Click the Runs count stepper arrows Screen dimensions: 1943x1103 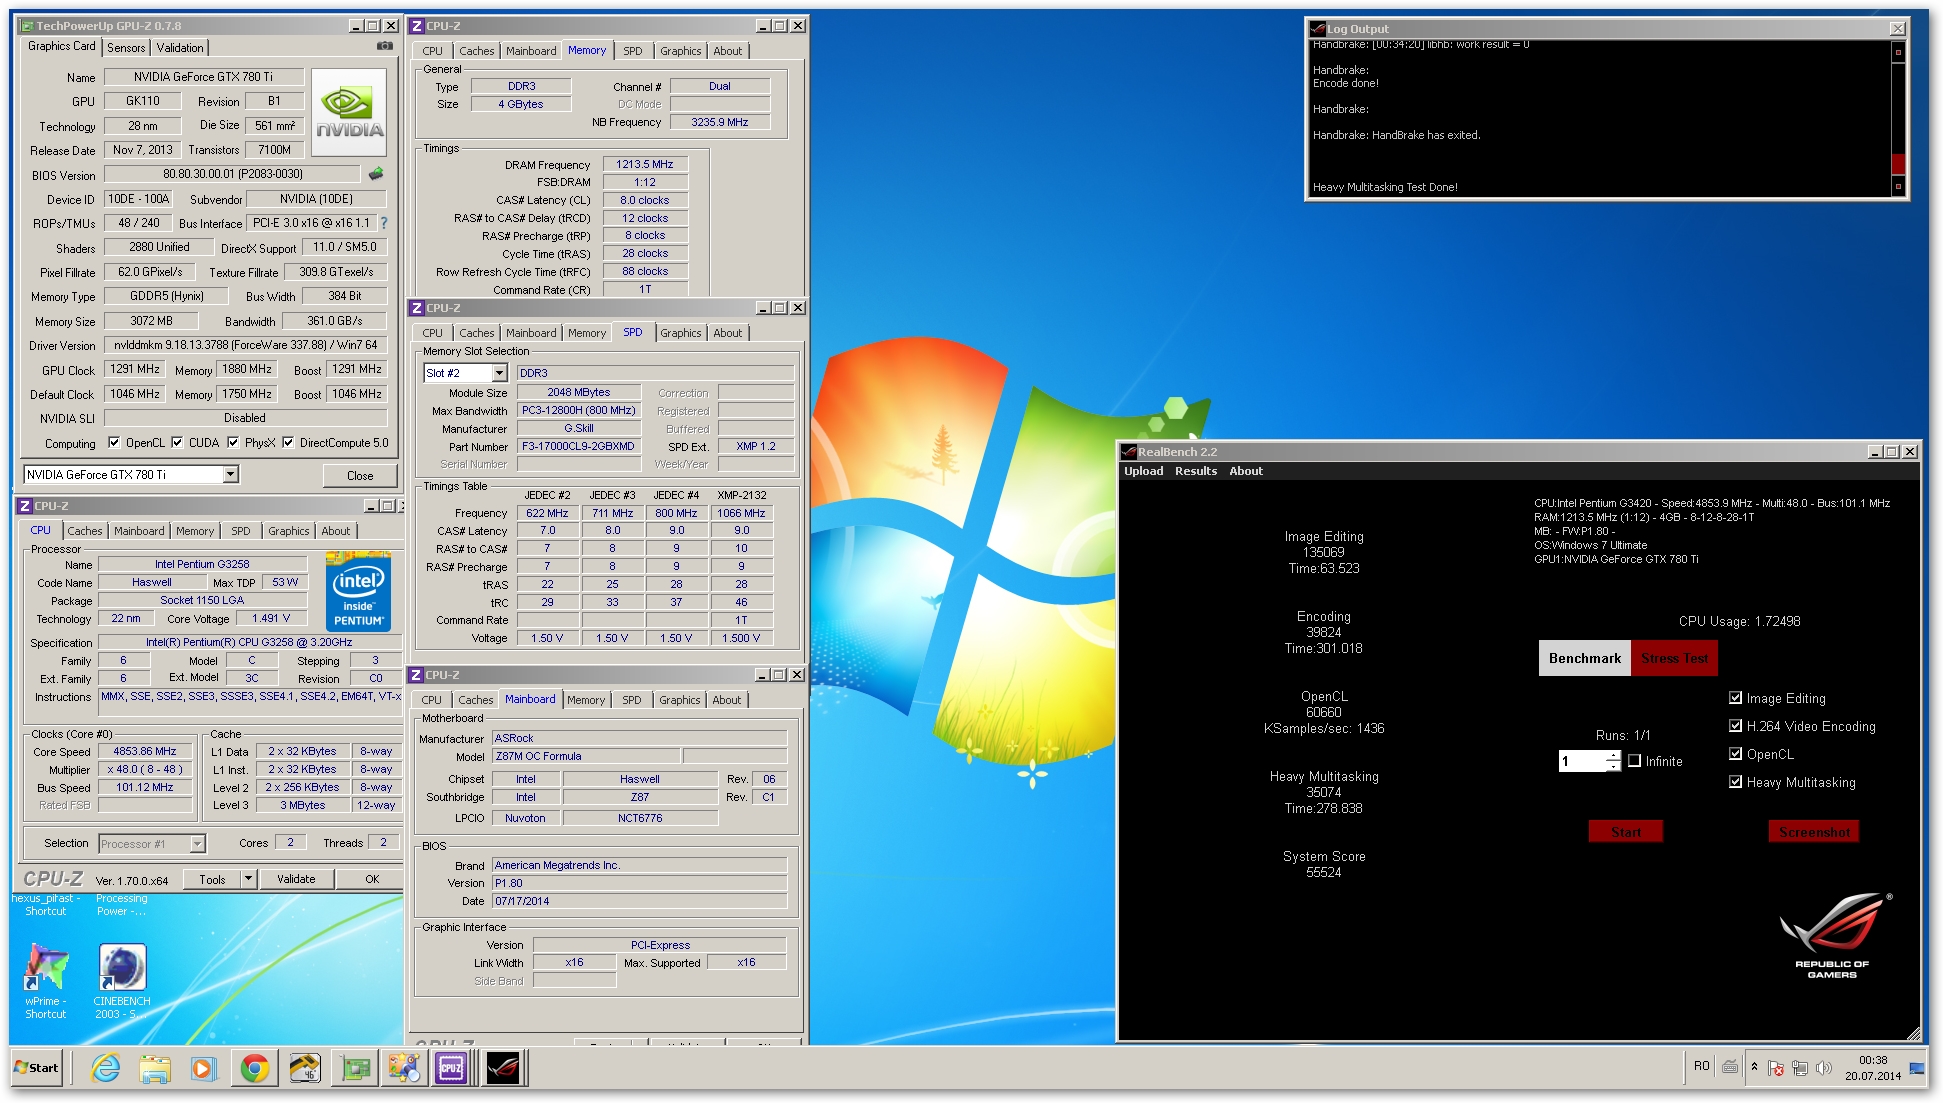[1612, 761]
